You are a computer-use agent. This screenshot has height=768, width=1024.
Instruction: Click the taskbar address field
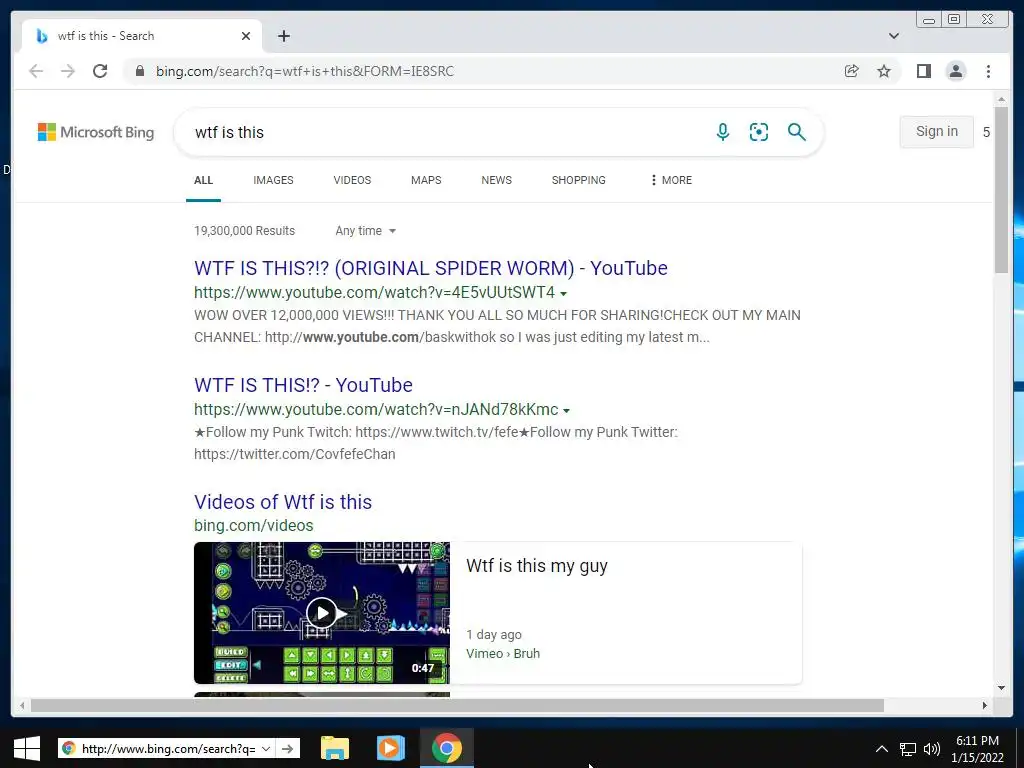coord(167,748)
